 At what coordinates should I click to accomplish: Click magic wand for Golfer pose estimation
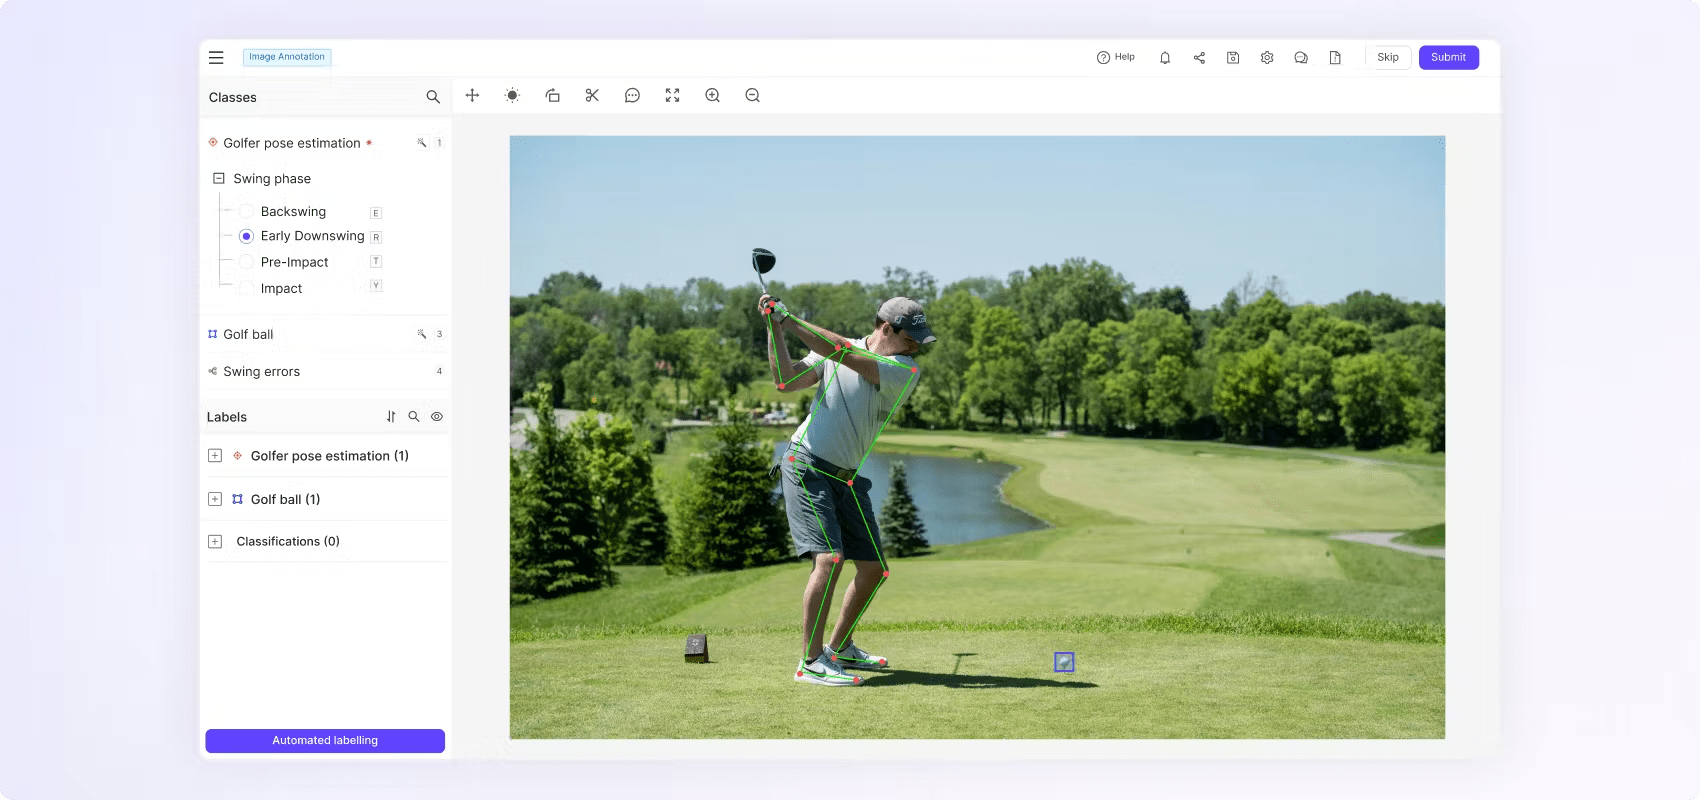(422, 143)
